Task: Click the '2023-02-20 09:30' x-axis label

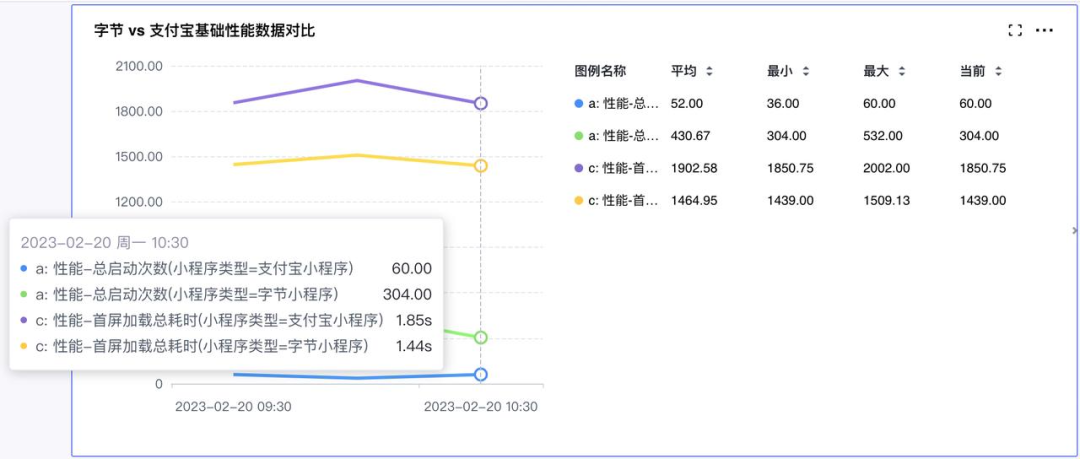Action: click(x=233, y=407)
